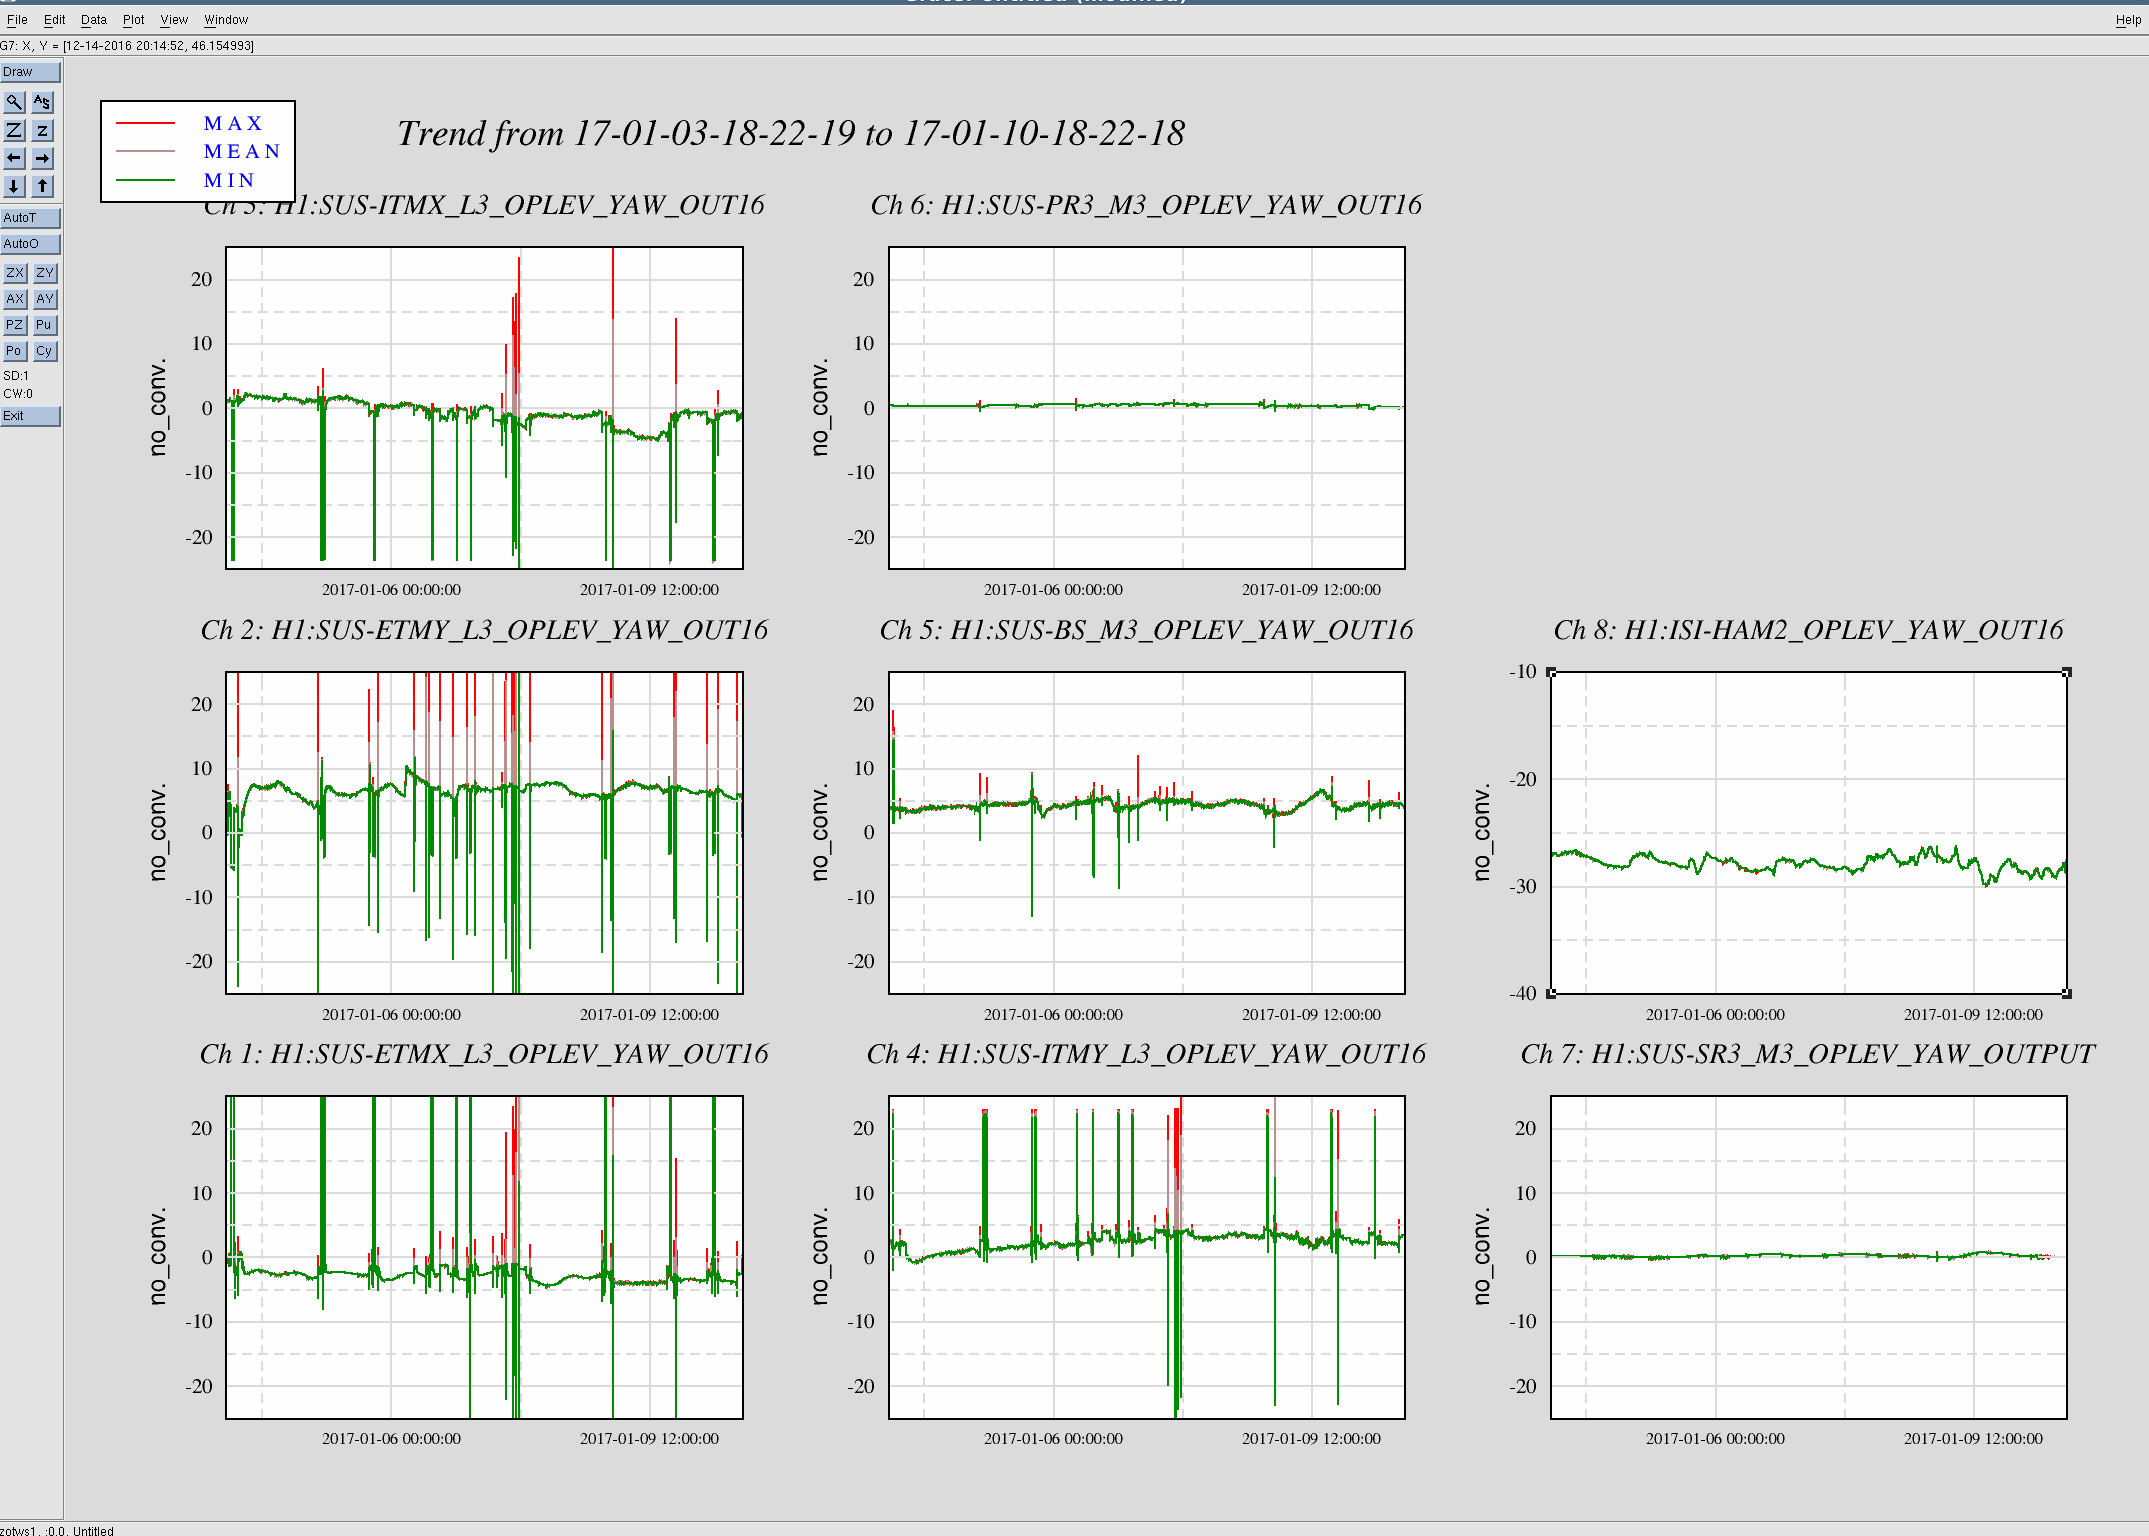Click the right arrow pan icon
This screenshot has height=1536, width=2149.
point(42,158)
